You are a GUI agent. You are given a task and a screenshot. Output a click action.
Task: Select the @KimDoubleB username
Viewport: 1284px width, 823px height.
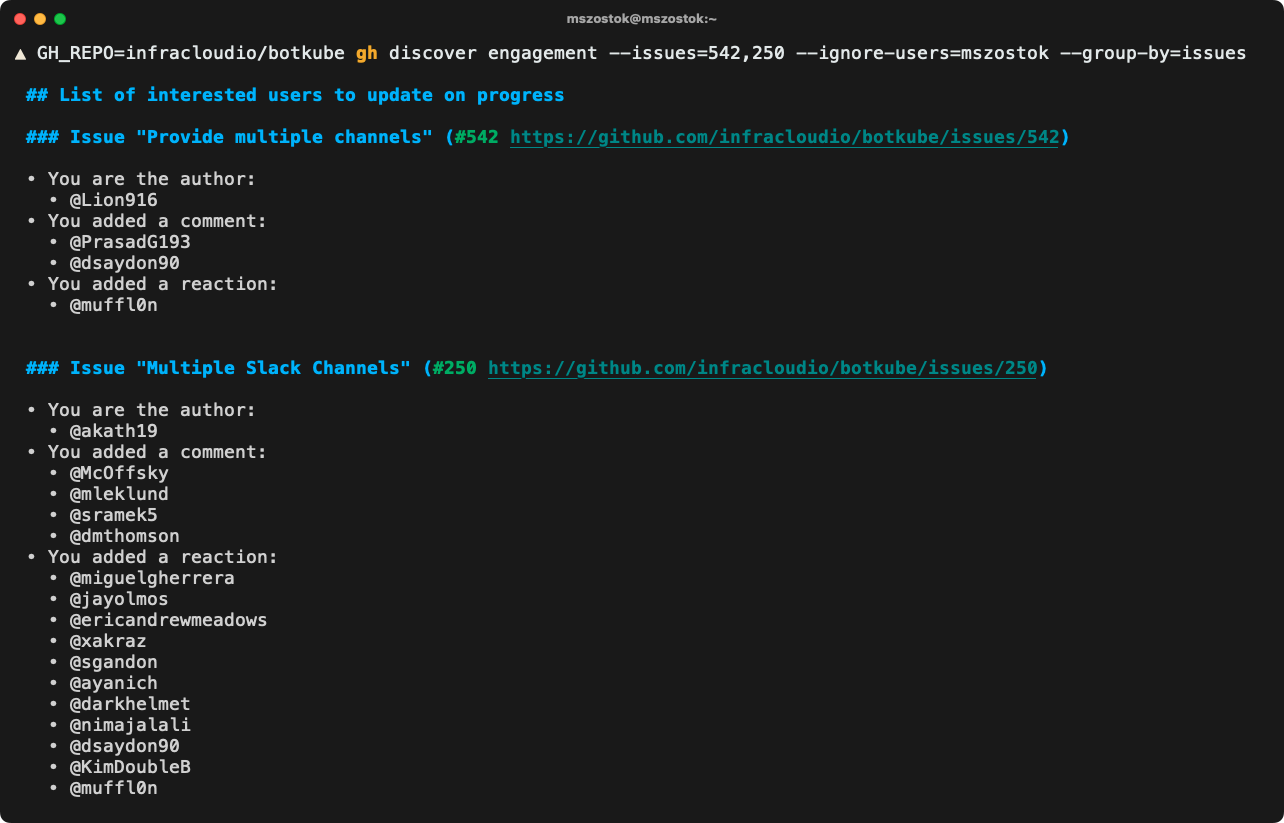point(130,767)
